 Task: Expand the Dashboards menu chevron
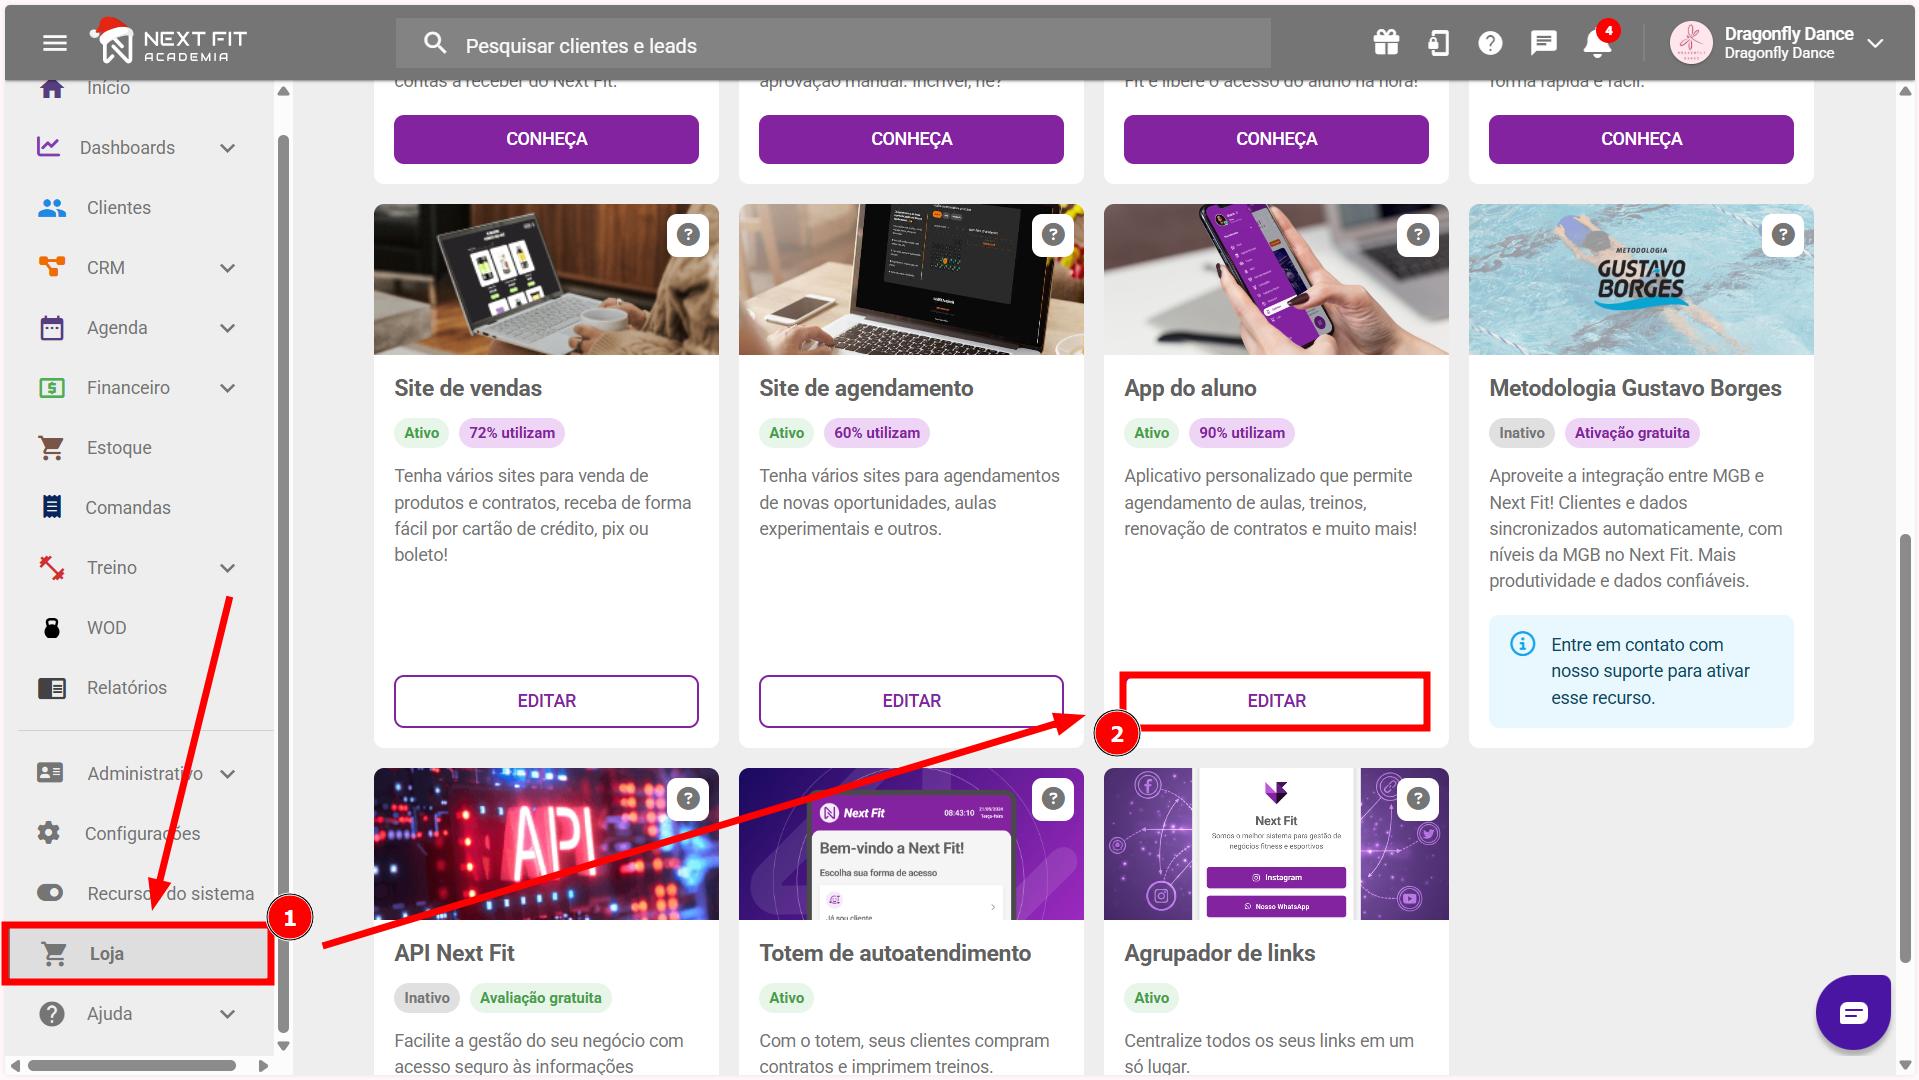228,148
